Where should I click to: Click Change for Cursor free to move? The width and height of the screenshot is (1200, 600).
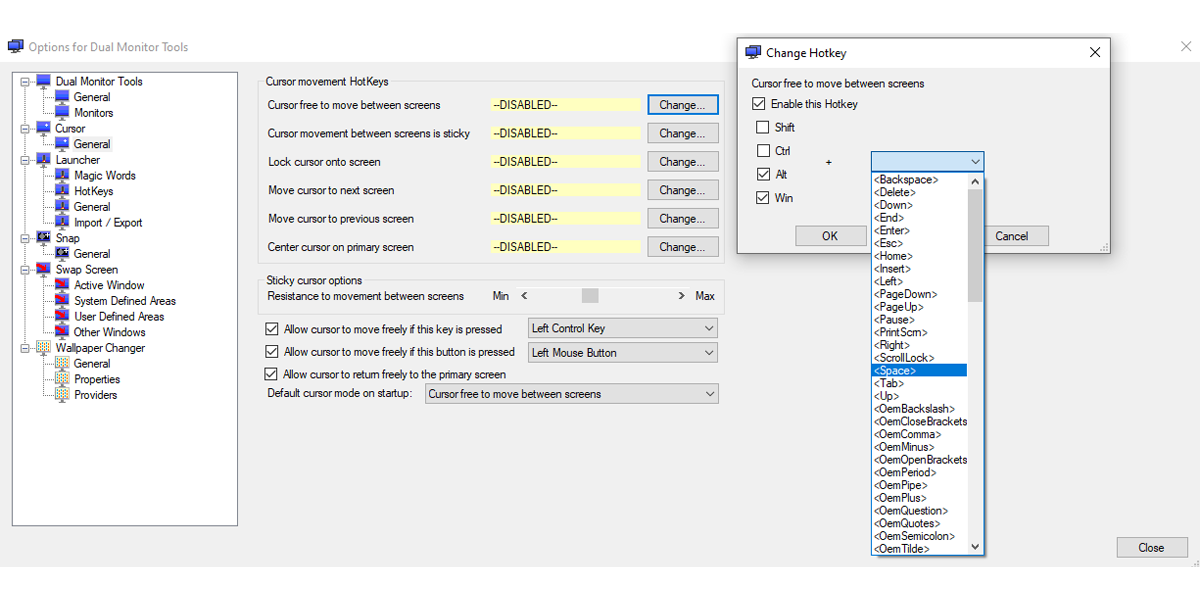point(683,105)
